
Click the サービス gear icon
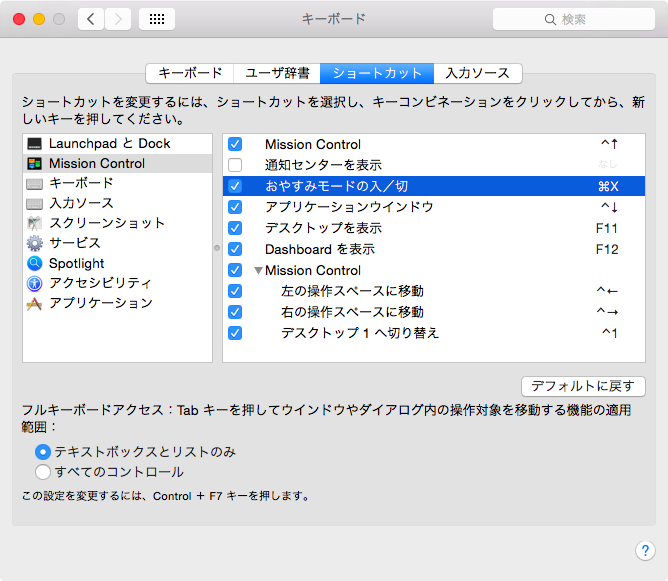35,243
